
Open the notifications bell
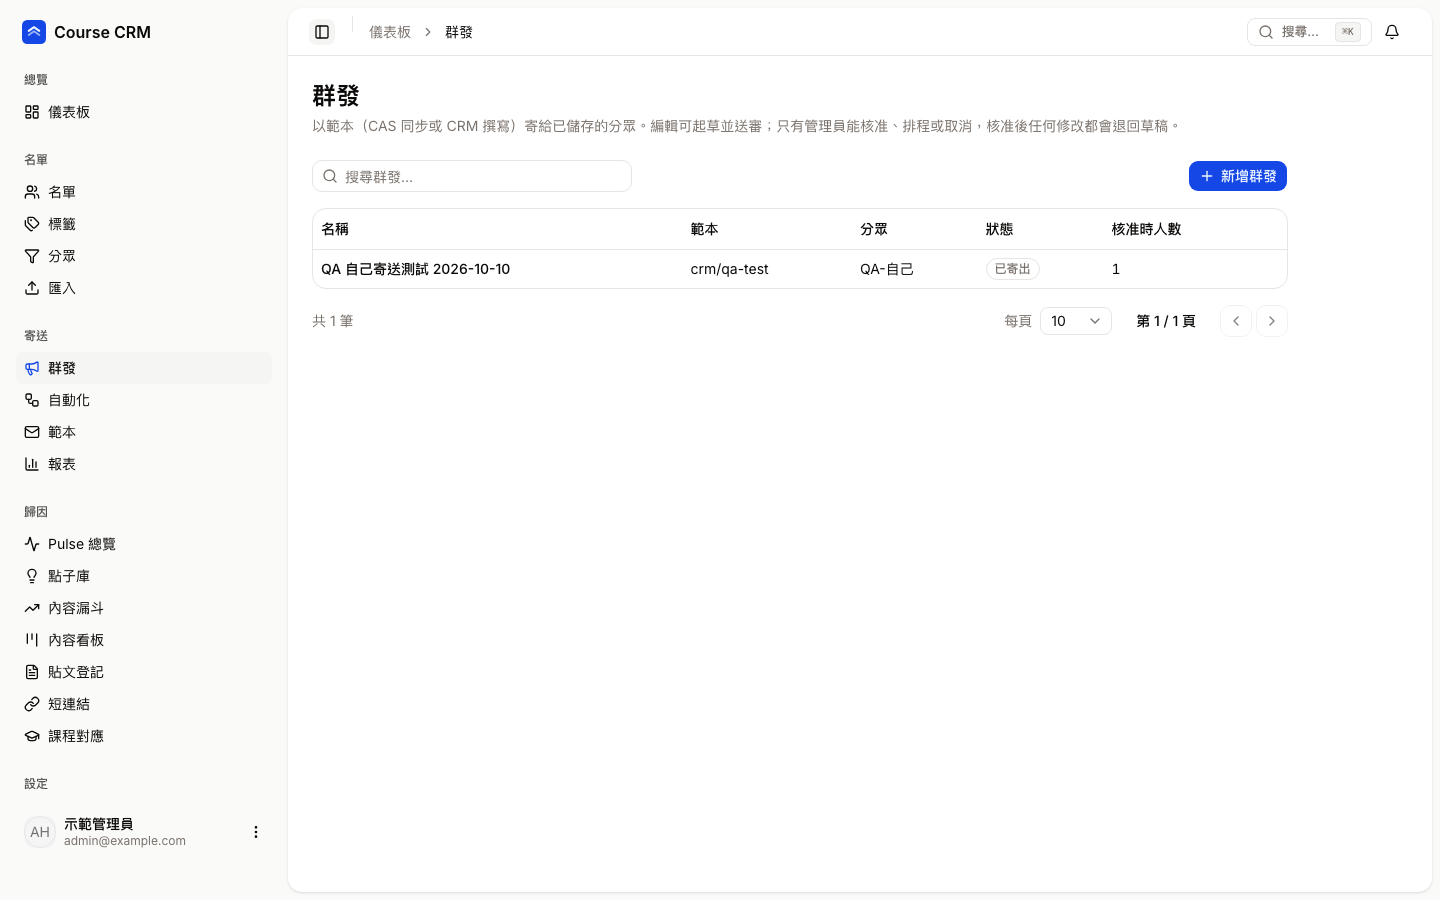tap(1392, 32)
